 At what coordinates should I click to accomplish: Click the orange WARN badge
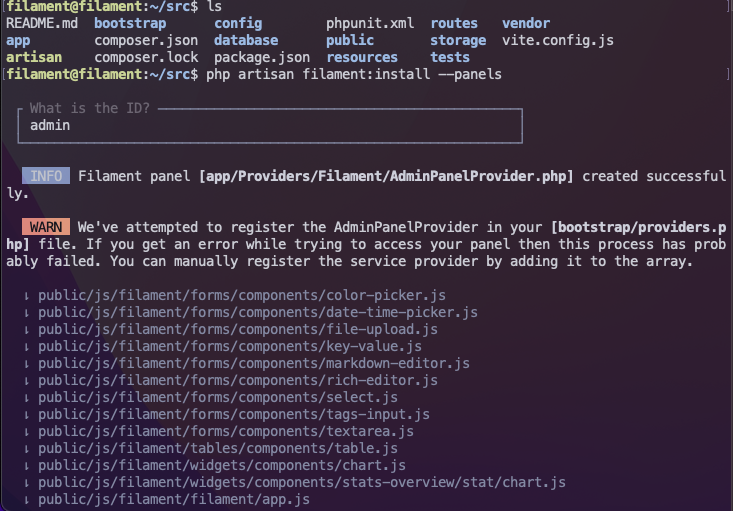point(46,227)
